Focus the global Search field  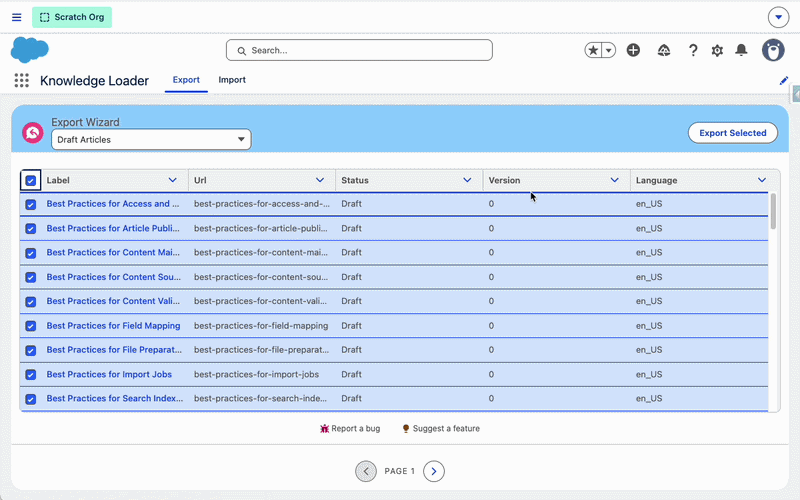click(359, 50)
